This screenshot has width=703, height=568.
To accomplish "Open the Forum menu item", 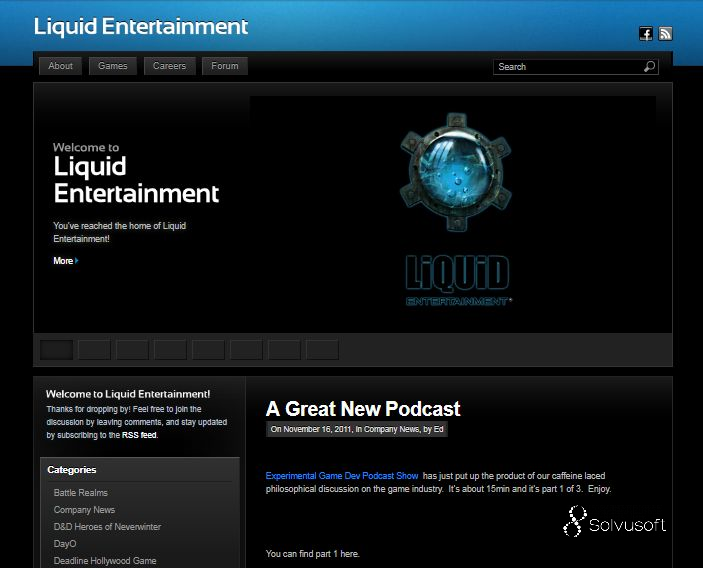I will click(225, 66).
